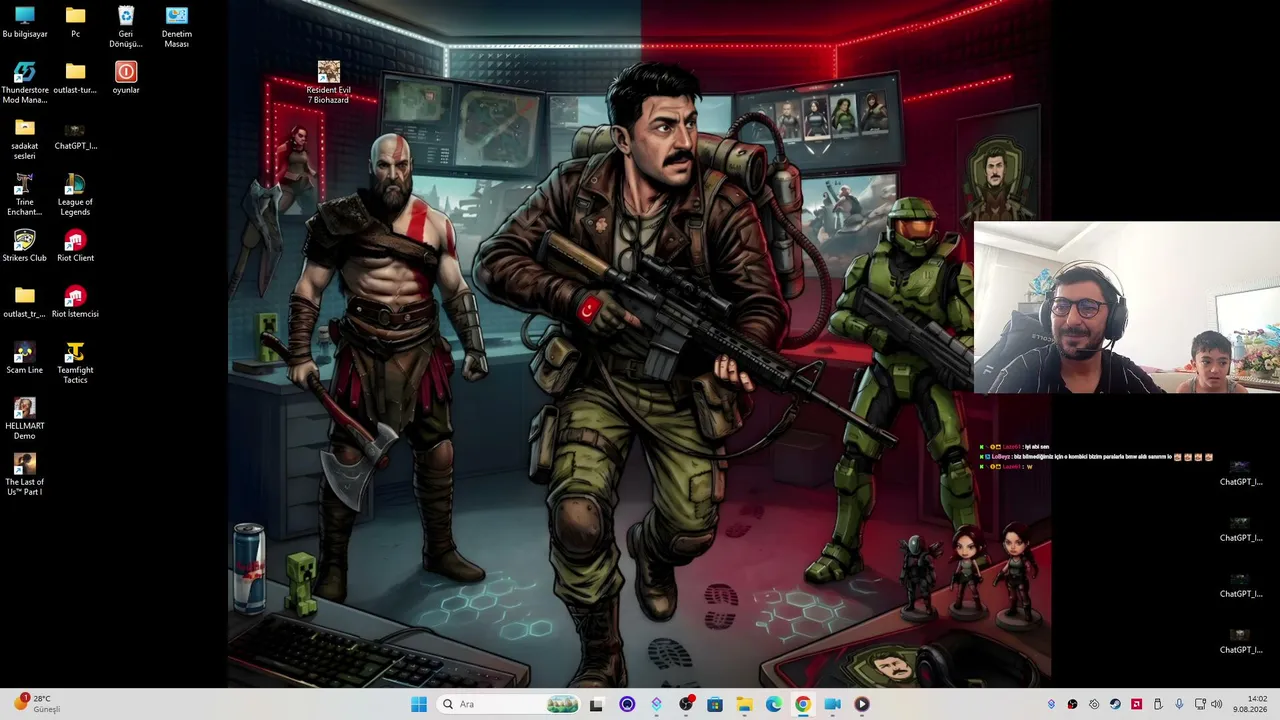Open the 28°C Güneşli weather widget
The width and height of the screenshot is (1280, 720).
[38, 704]
